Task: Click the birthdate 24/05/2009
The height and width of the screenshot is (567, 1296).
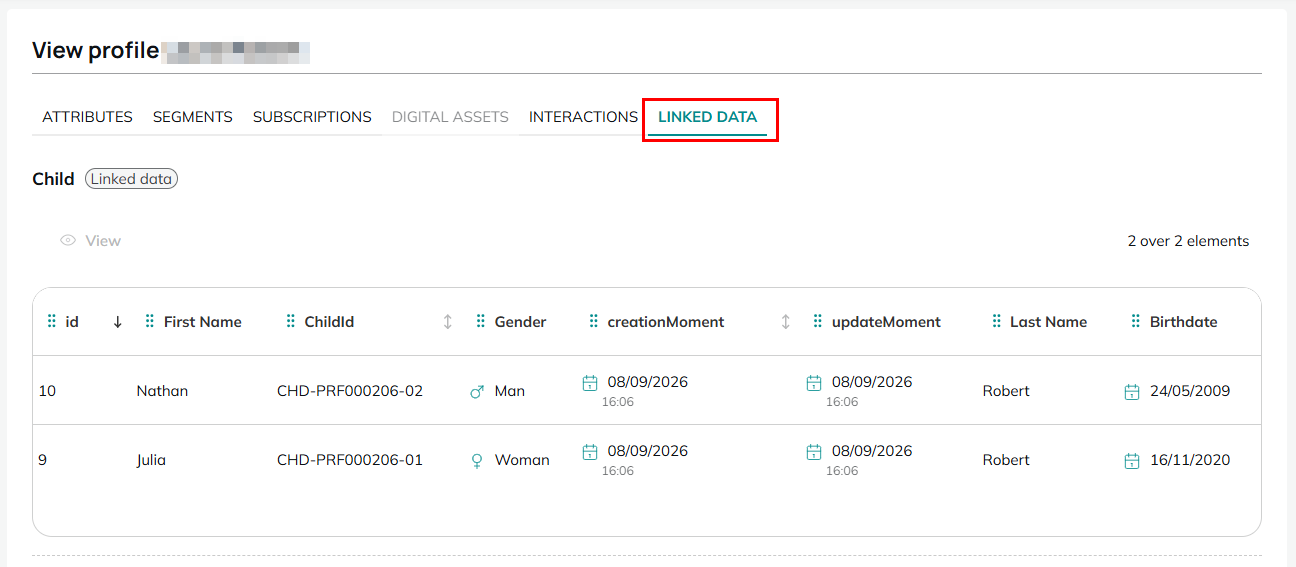Action: (x=1190, y=391)
